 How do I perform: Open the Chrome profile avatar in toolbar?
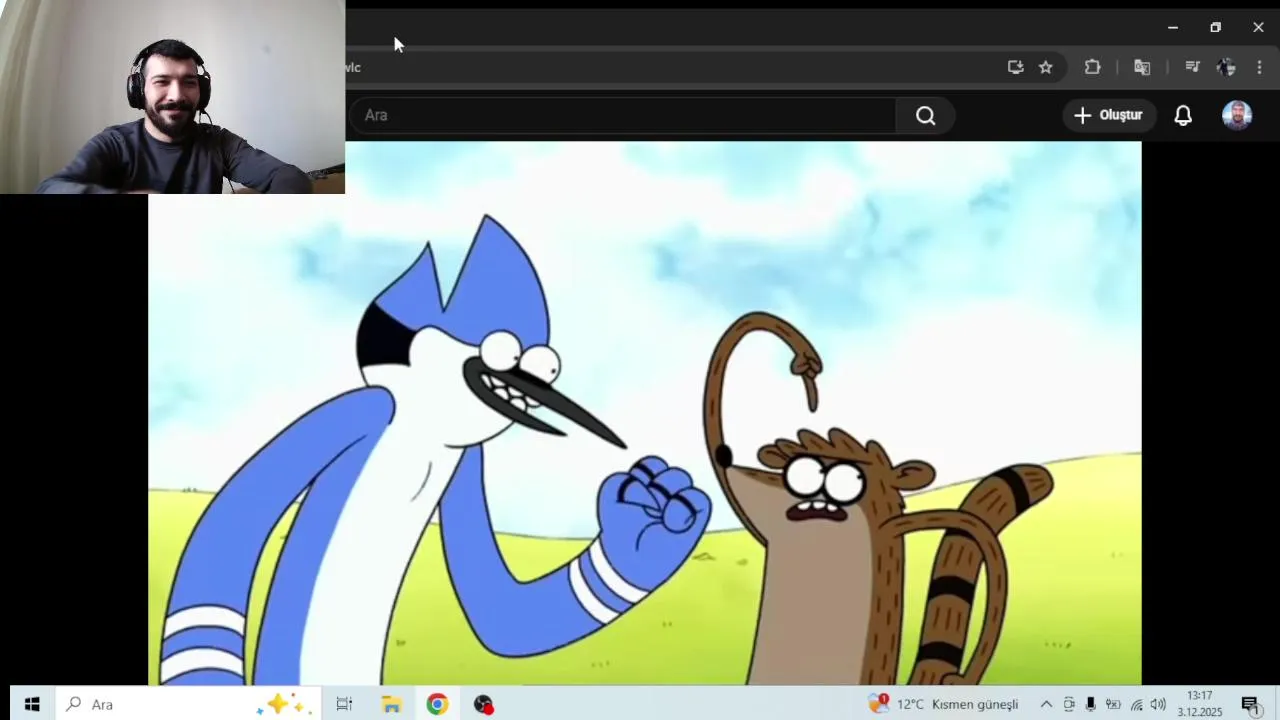coord(1226,67)
